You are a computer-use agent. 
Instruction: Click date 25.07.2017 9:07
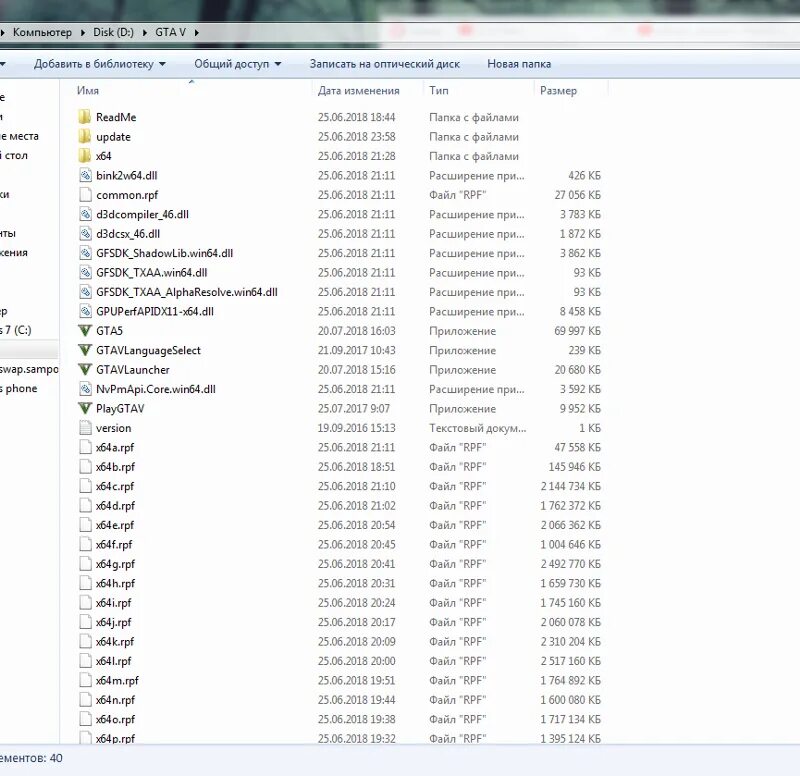coord(354,408)
